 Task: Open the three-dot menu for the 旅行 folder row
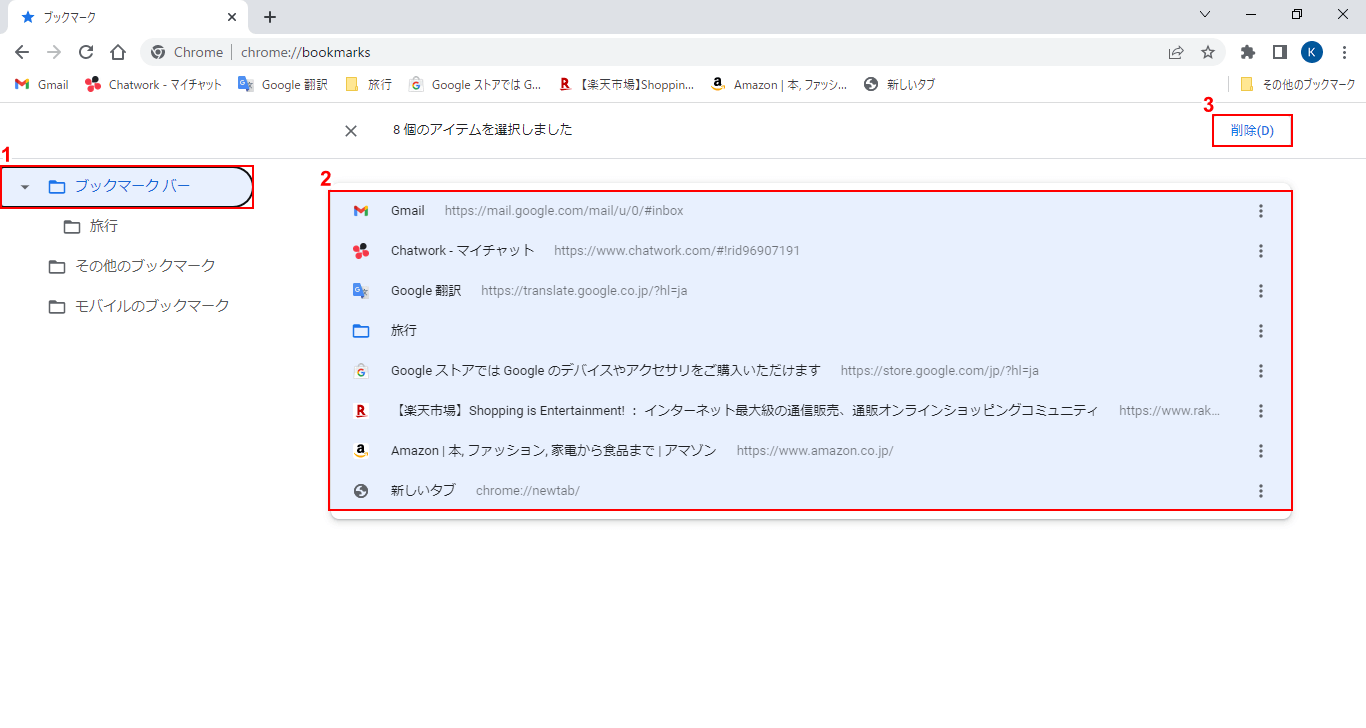coord(1261,331)
